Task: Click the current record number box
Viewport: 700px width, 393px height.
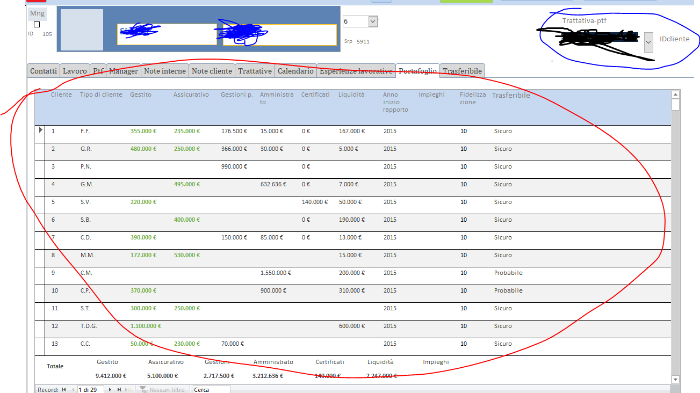Action: tap(90, 389)
